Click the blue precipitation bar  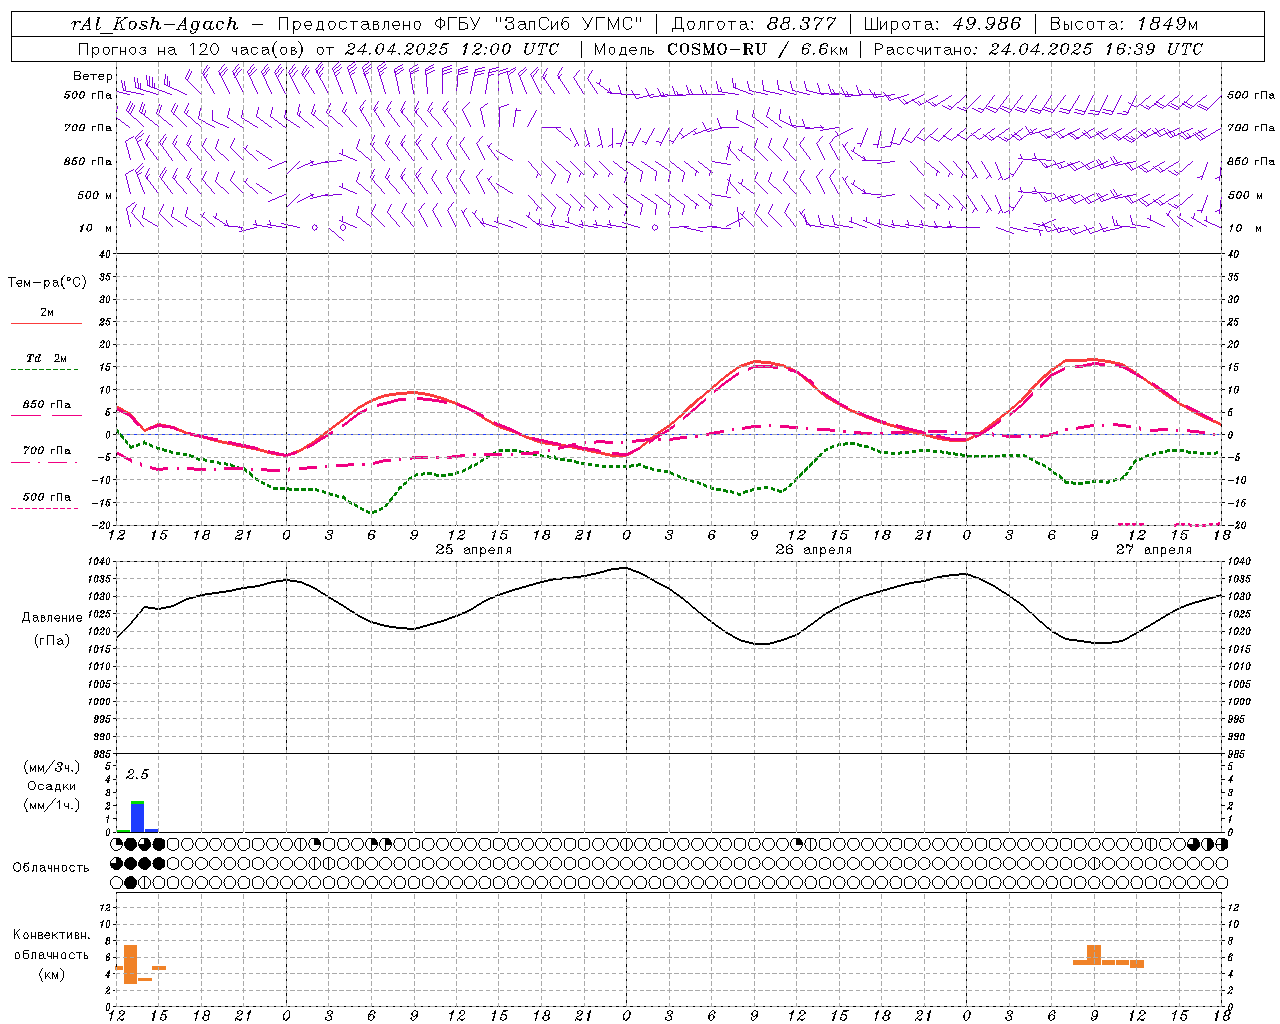tap(137, 817)
